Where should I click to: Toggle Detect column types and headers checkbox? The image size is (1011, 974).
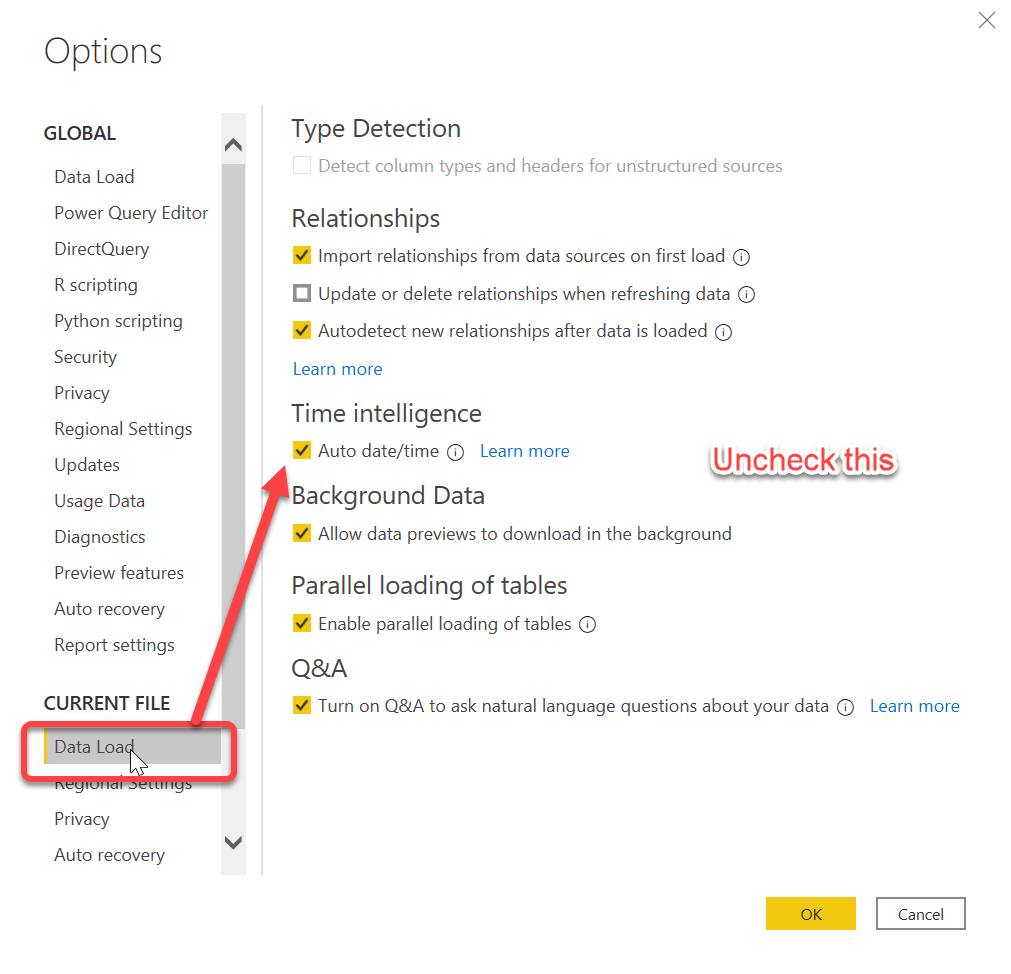pyautogui.click(x=302, y=166)
